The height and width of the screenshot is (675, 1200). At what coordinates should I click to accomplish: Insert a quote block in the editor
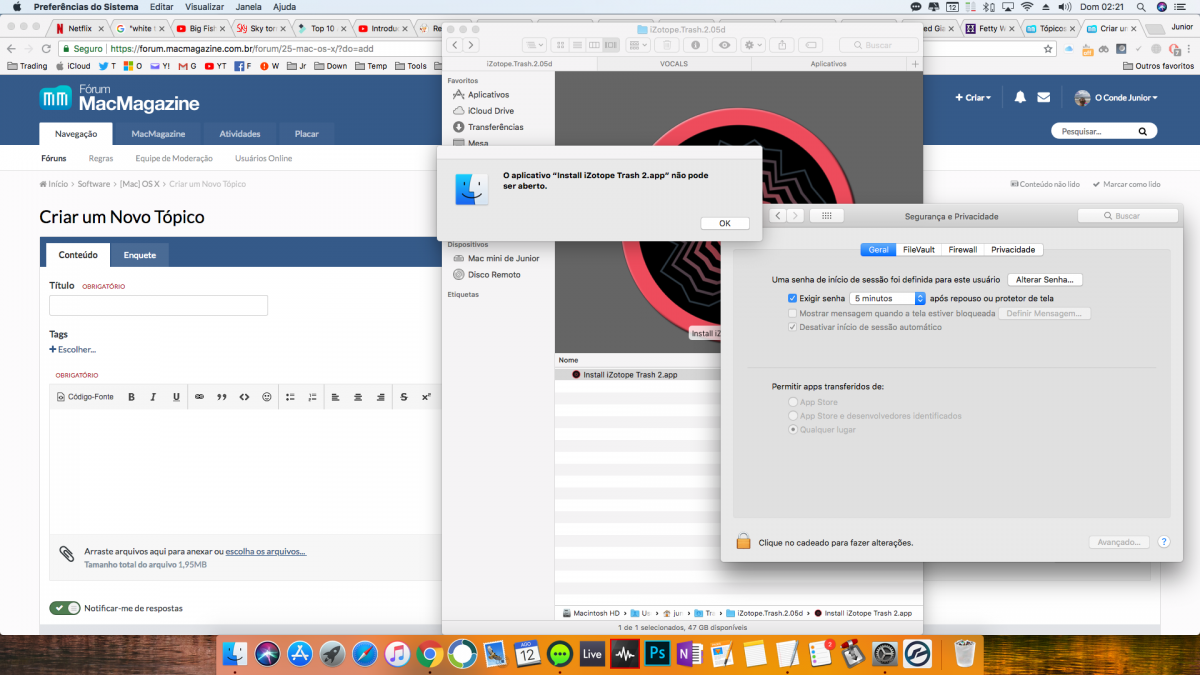click(x=222, y=397)
